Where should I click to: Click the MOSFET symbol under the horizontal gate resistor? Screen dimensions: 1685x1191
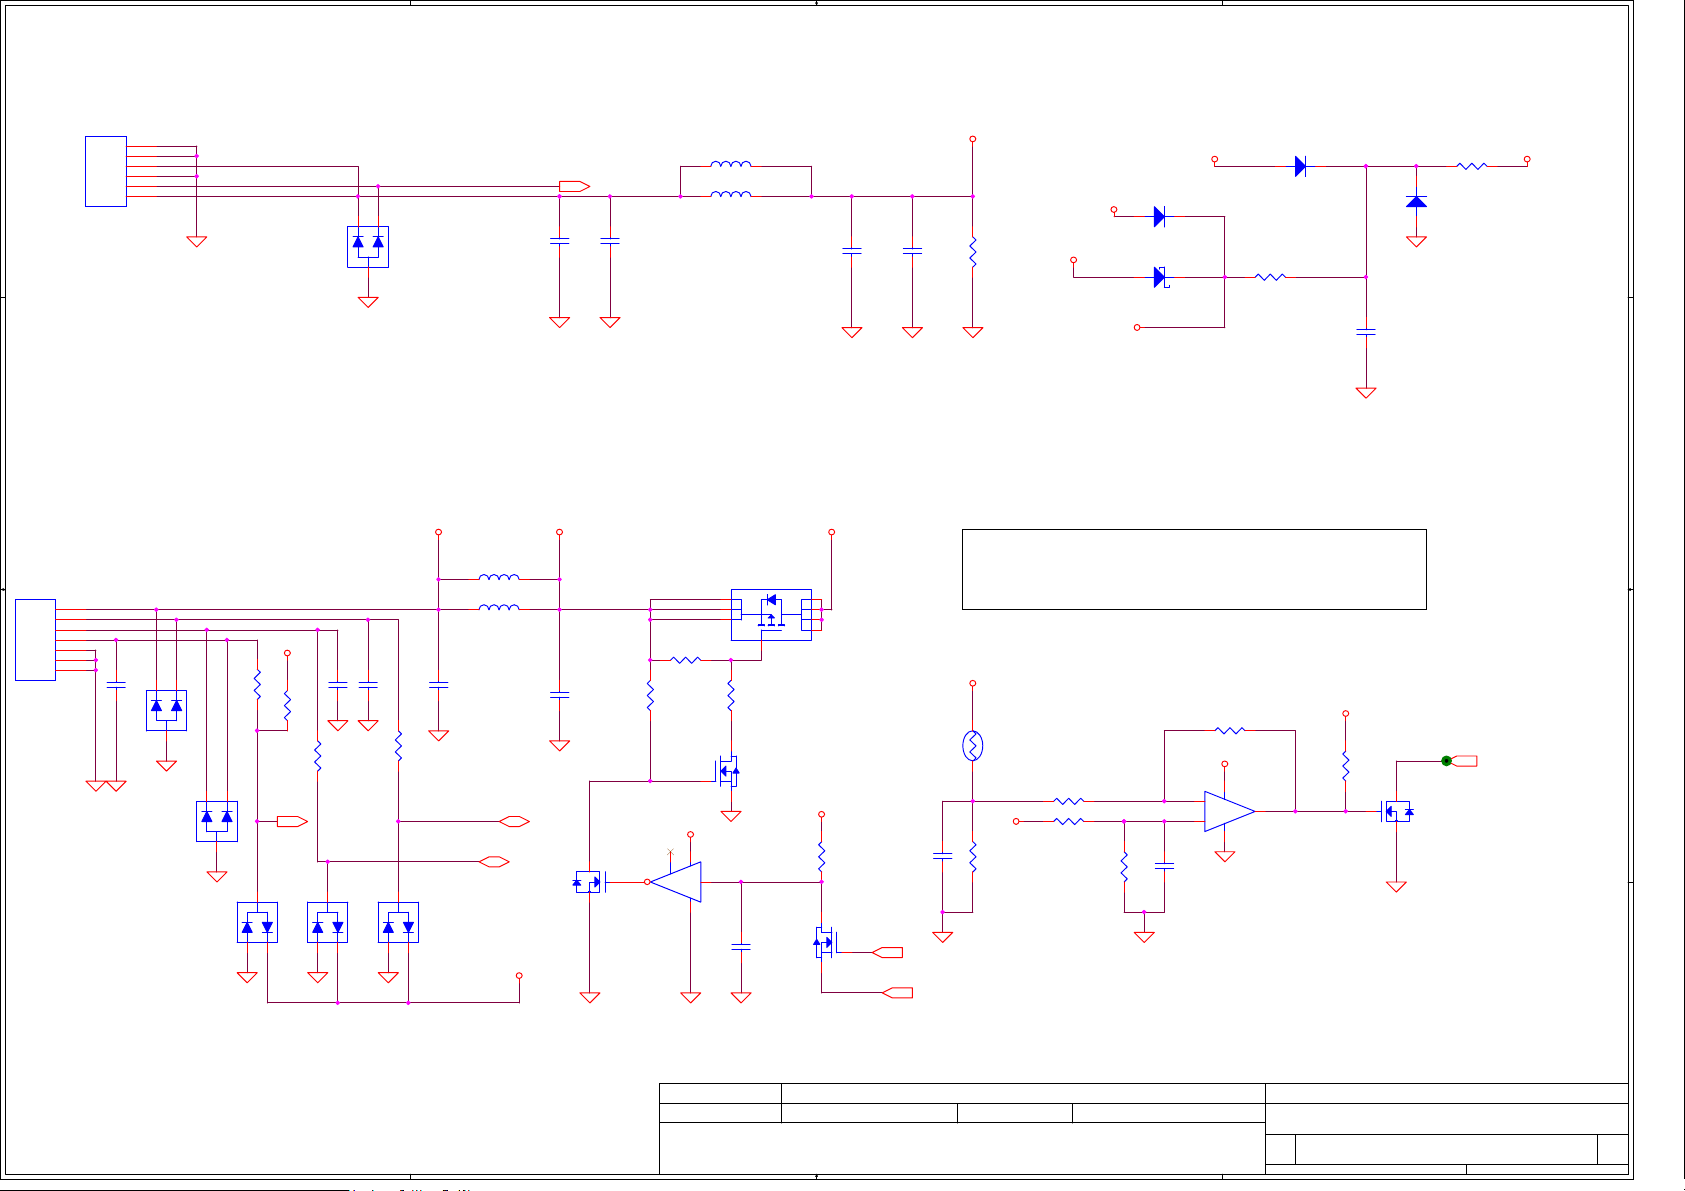pos(728,771)
